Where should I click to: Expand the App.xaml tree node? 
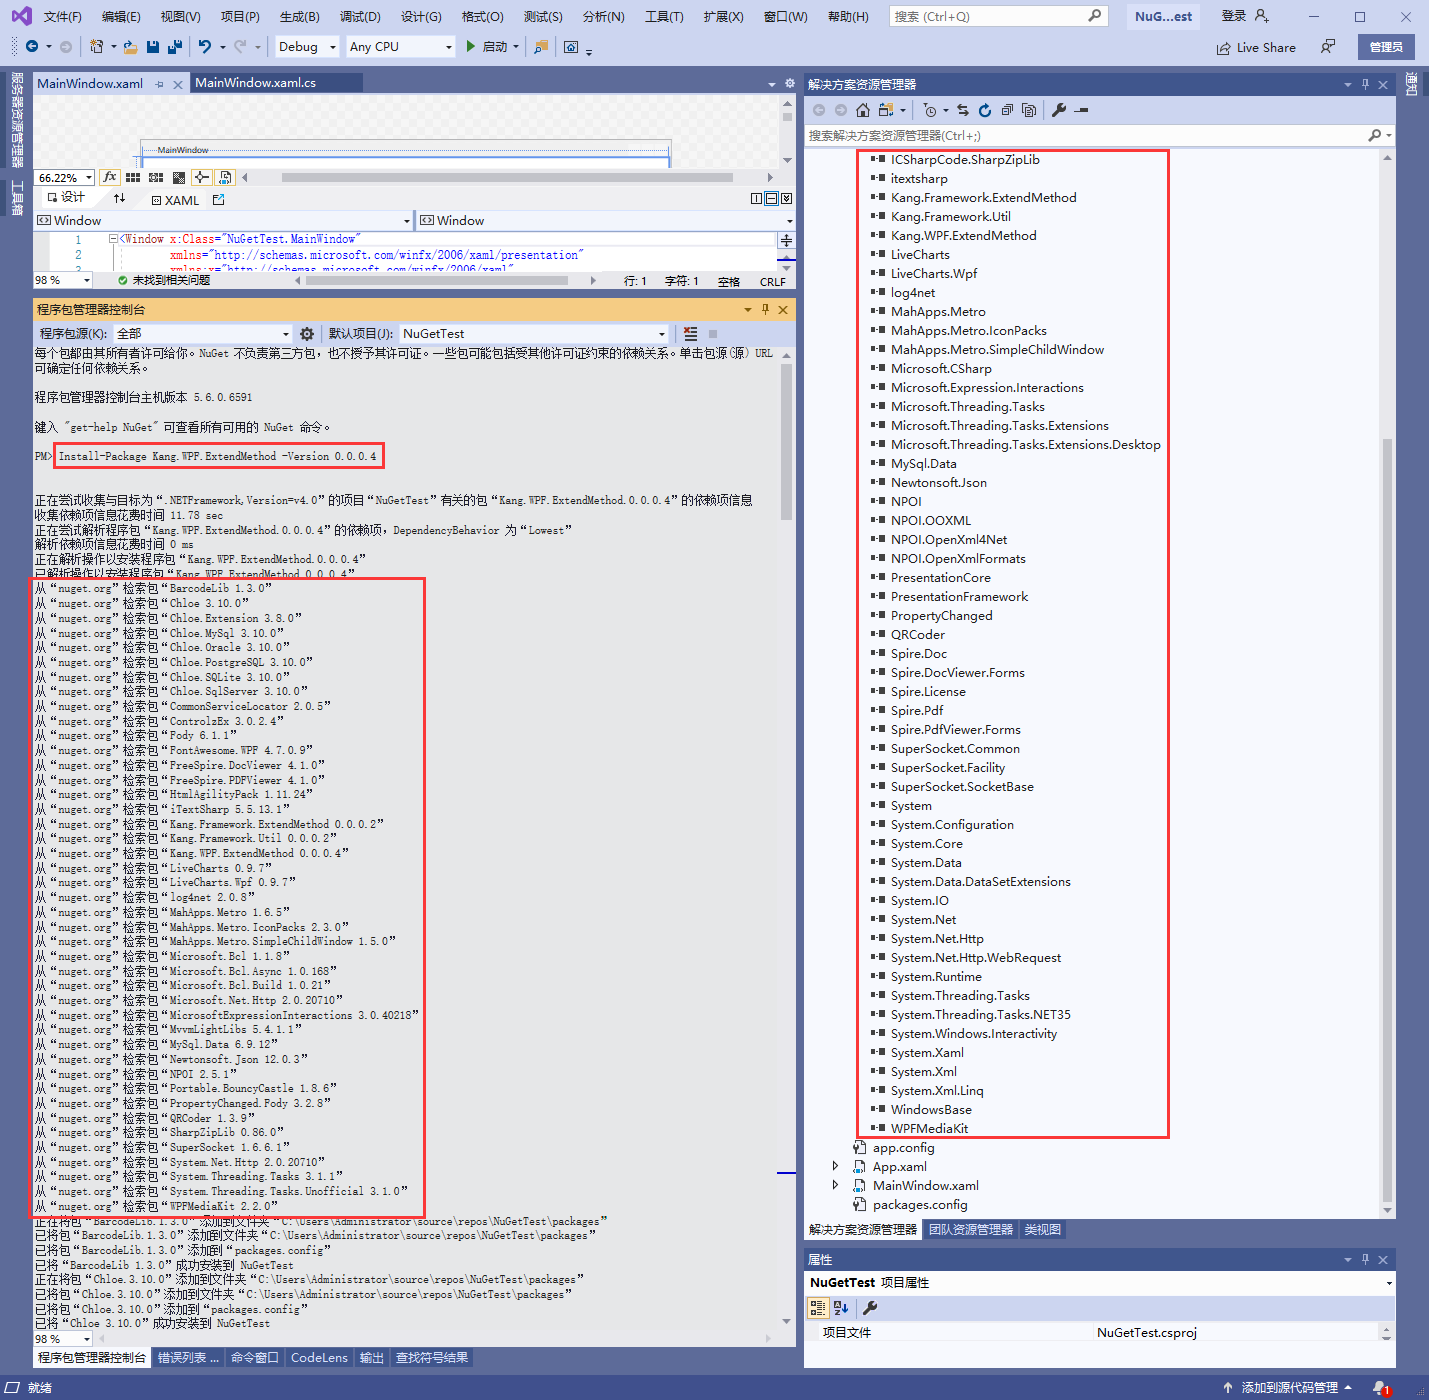(x=835, y=1166)
